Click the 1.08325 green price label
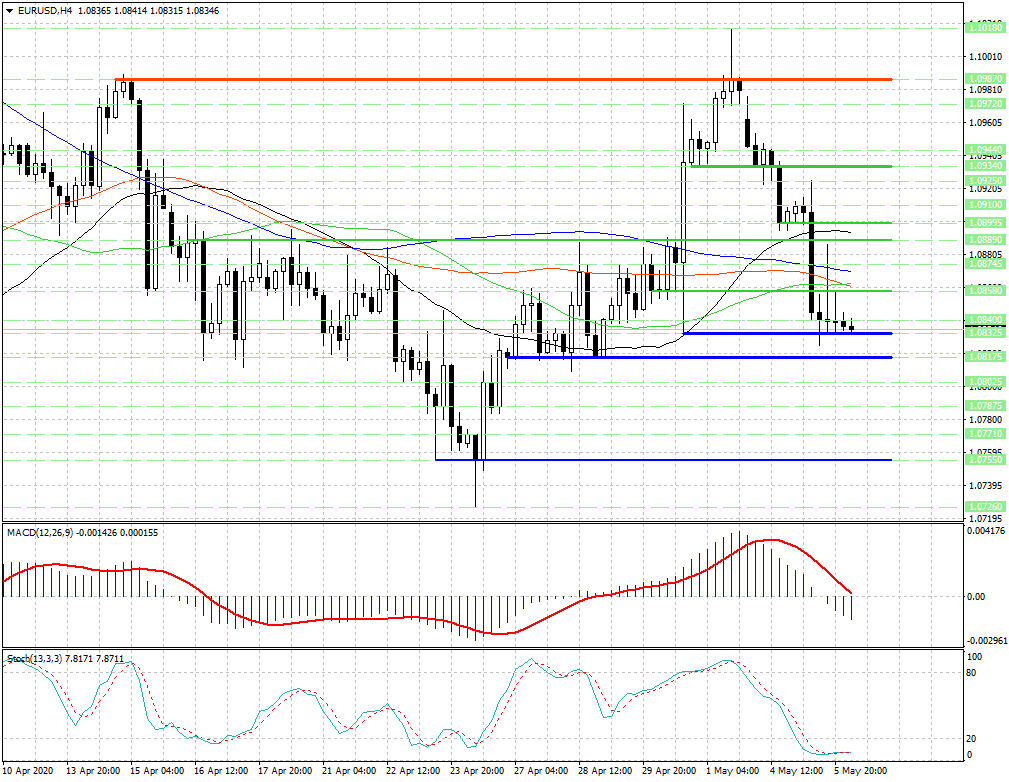 986,333
